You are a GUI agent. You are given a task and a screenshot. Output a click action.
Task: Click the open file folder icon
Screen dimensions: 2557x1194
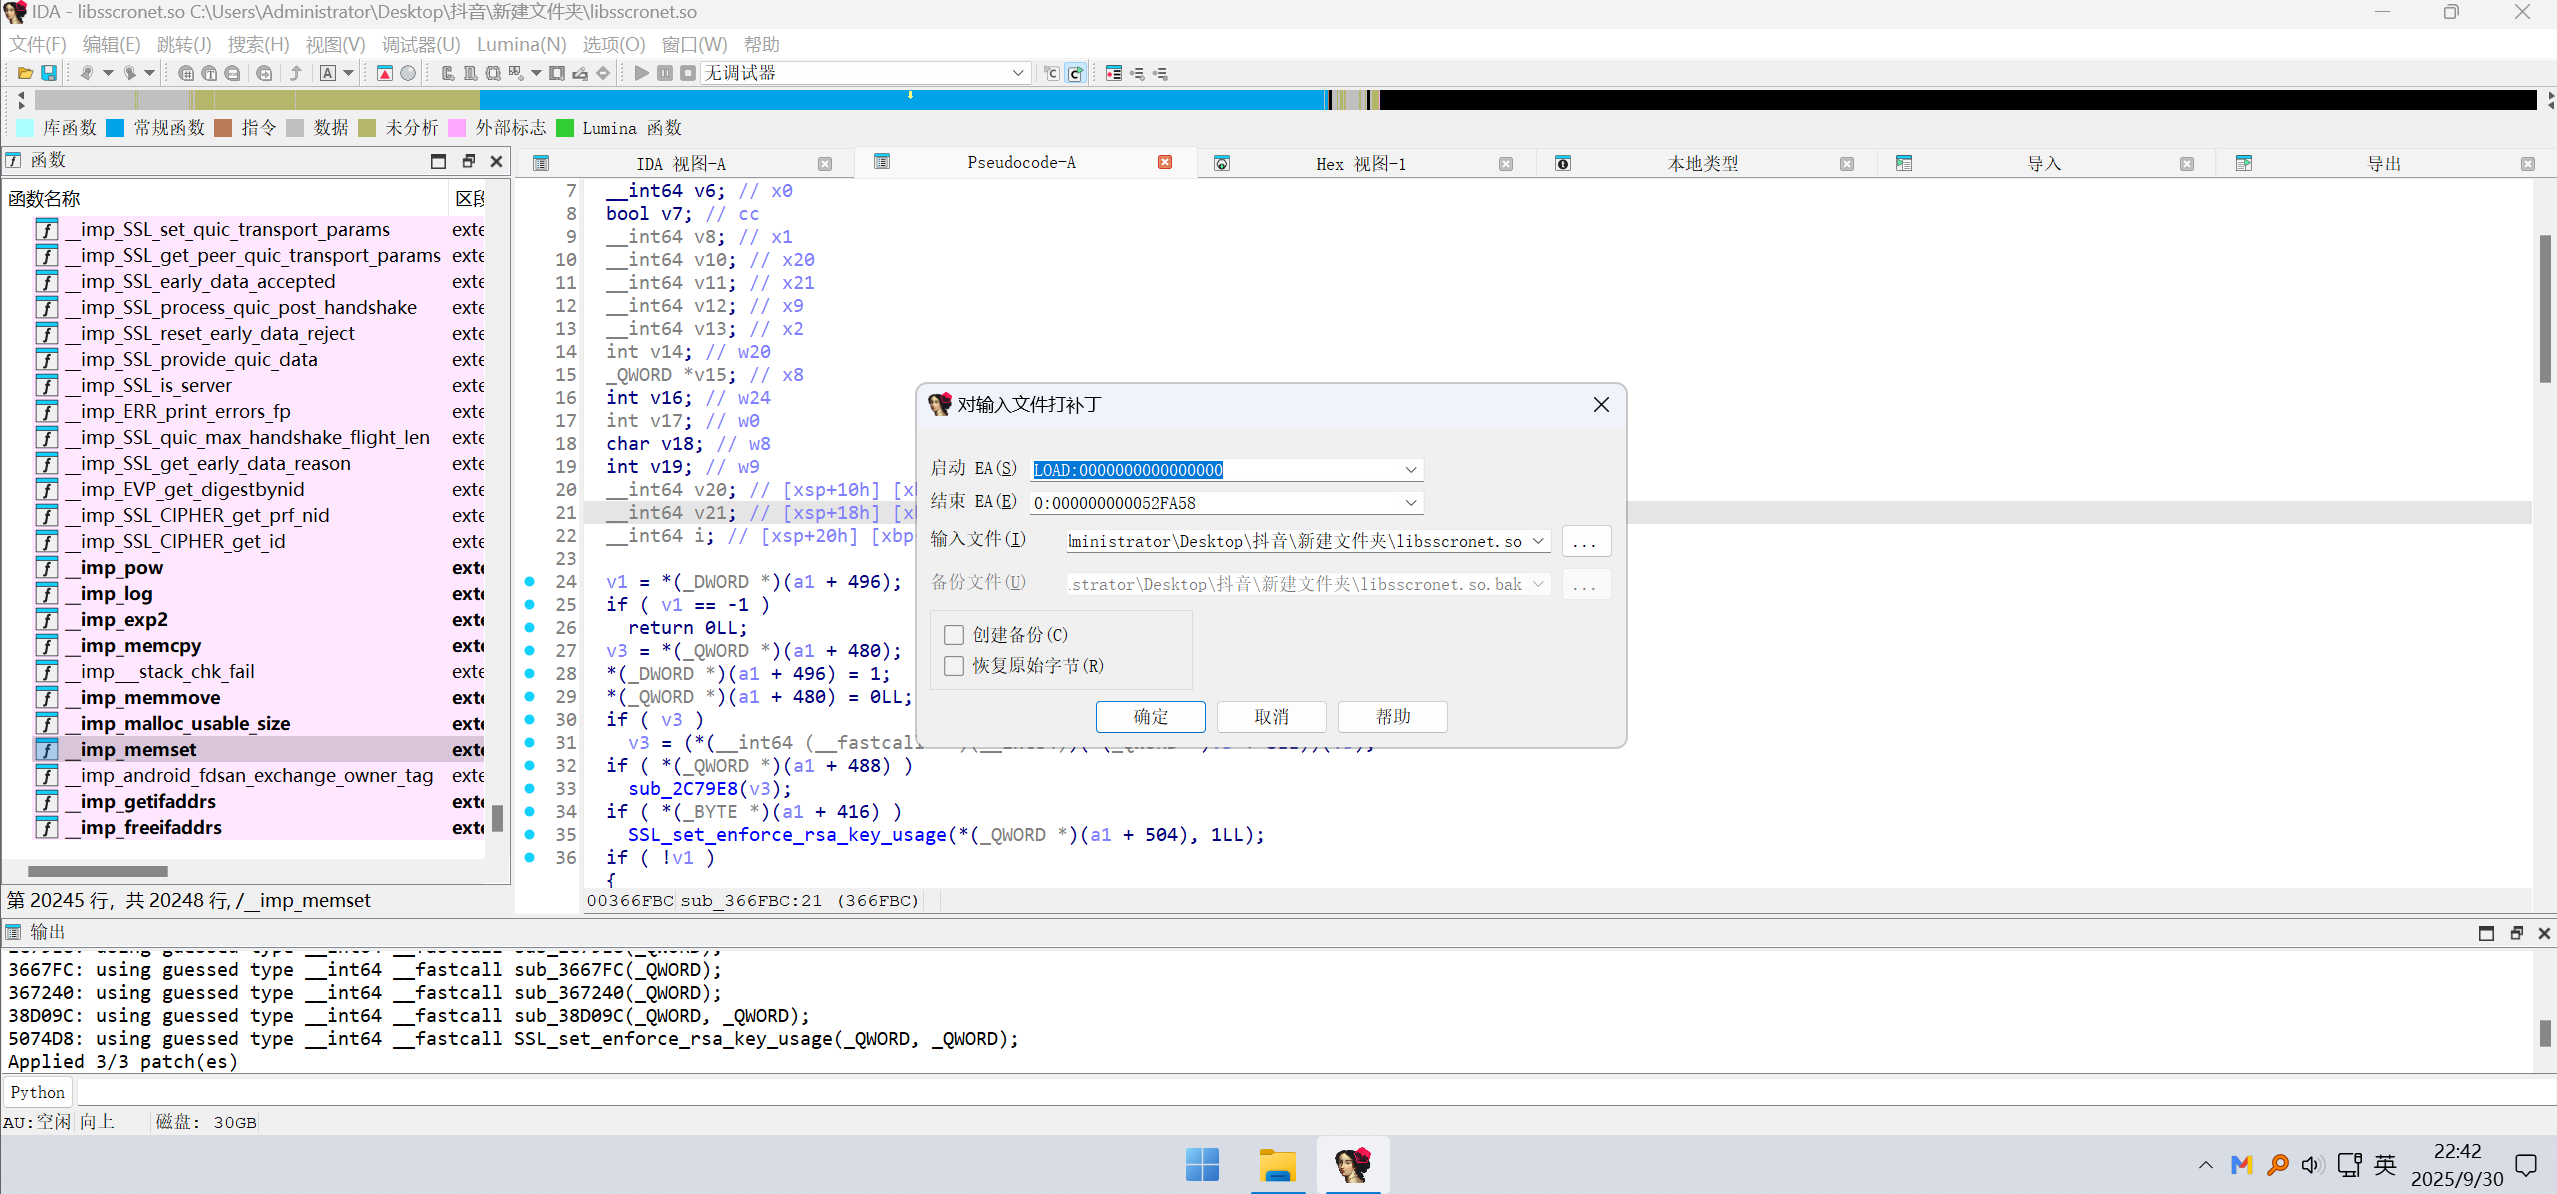(x=25, y=73)
